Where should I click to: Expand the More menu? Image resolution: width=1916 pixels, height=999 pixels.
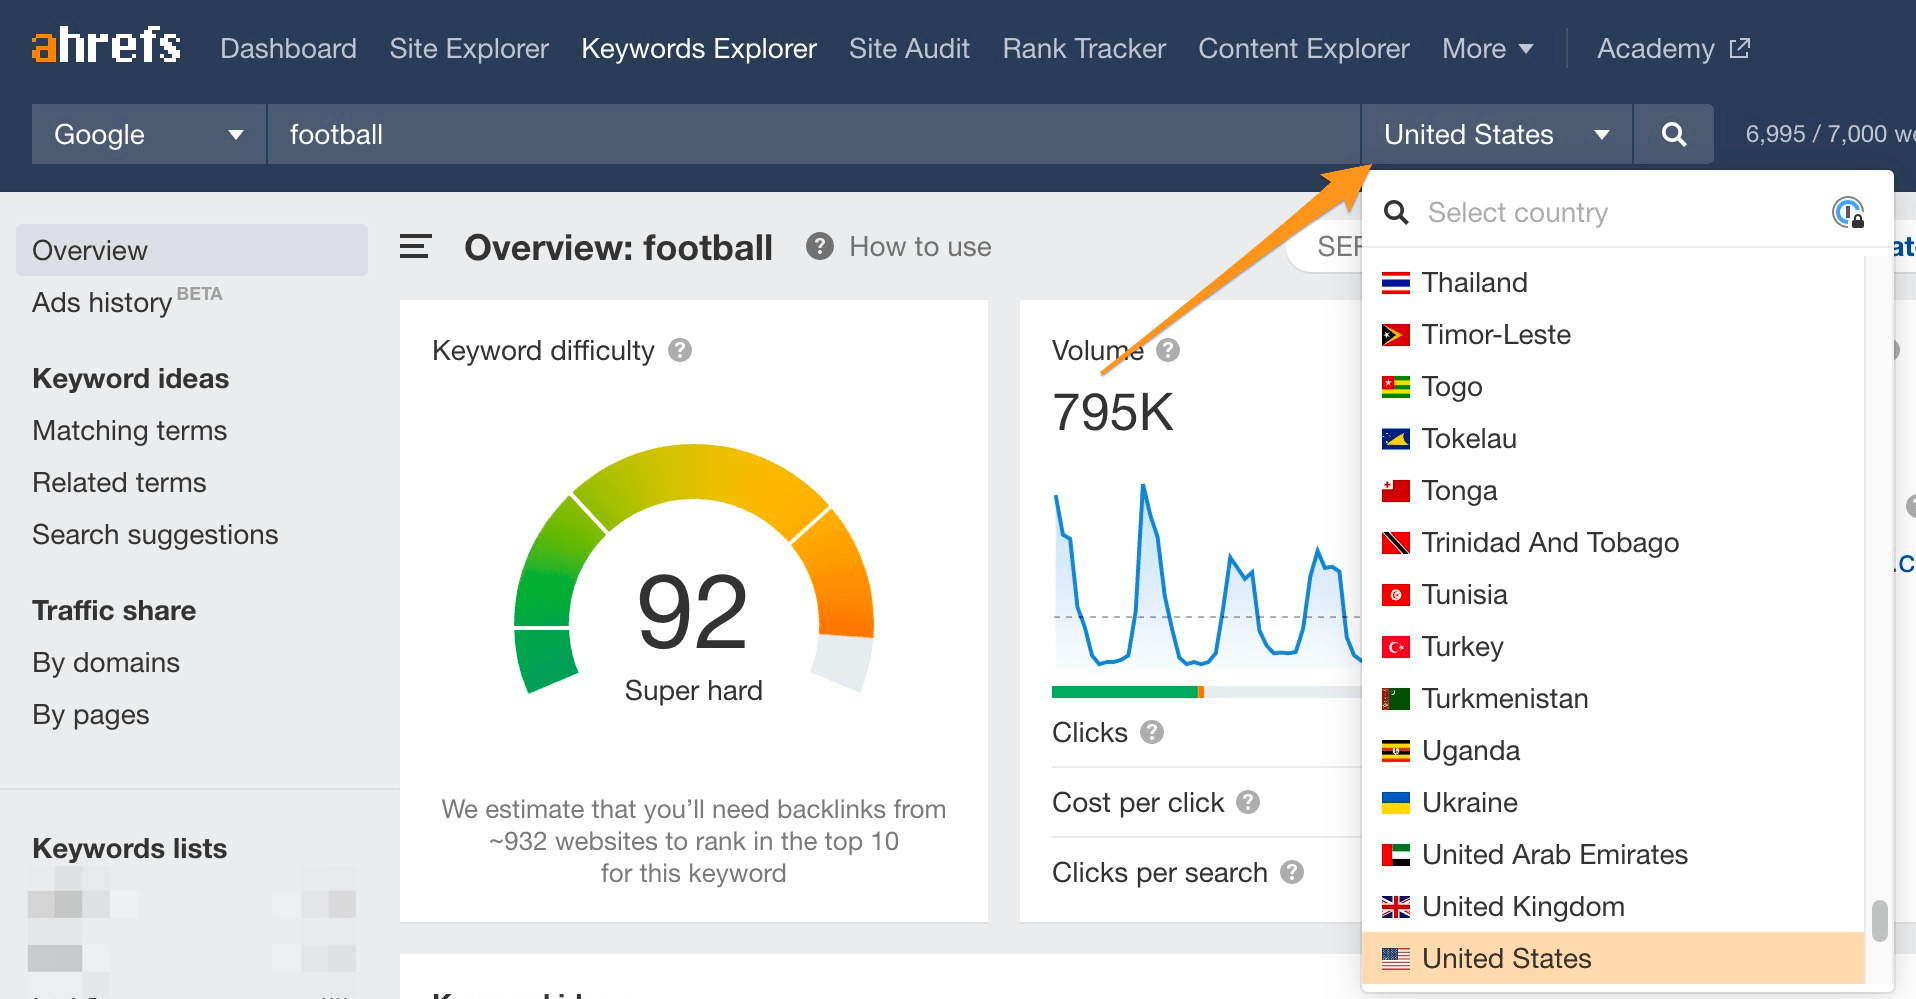1487,48
